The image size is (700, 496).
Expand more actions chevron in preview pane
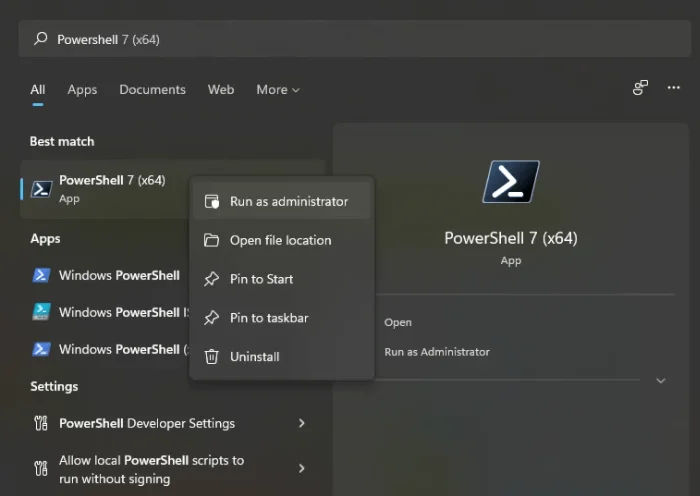661,381
